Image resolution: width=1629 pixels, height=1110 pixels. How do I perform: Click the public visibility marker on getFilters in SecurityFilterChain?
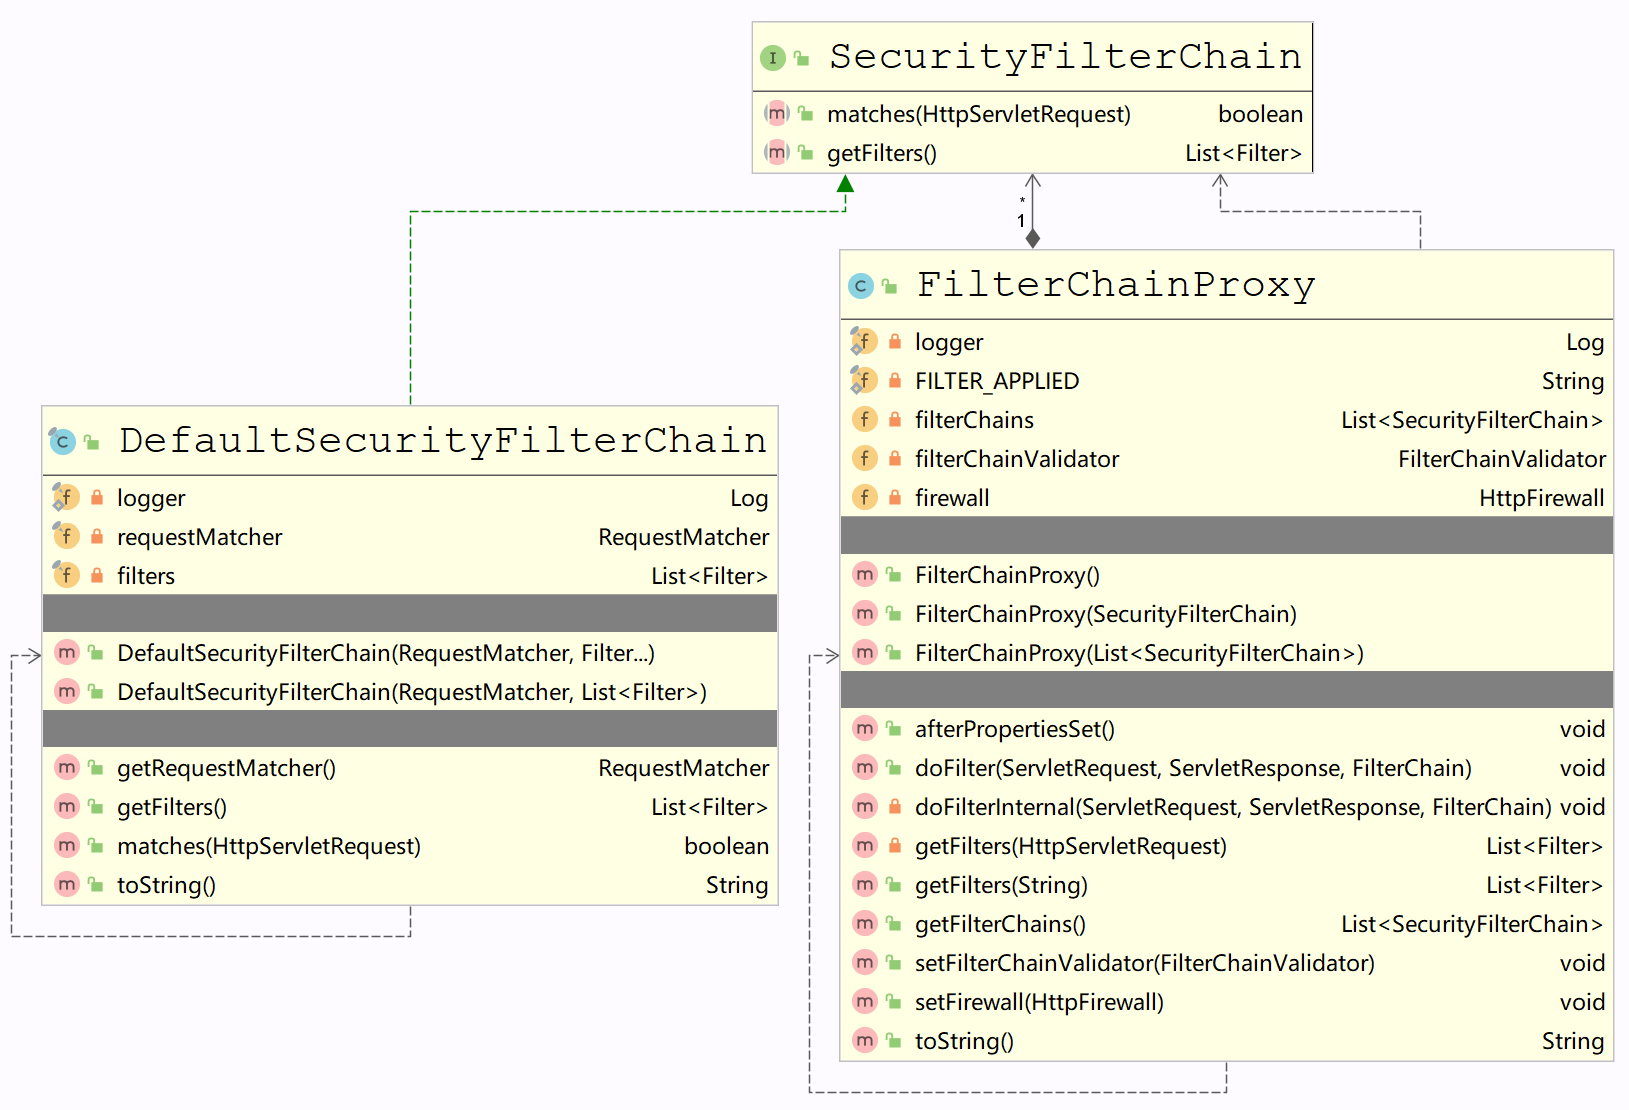click(x=803, y=153)
